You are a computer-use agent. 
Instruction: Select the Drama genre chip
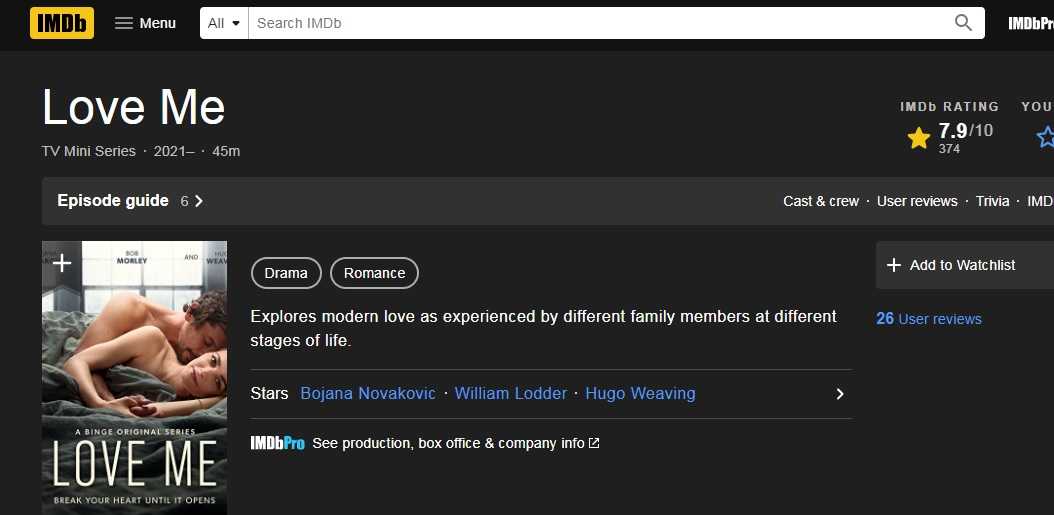pos(286,273)
